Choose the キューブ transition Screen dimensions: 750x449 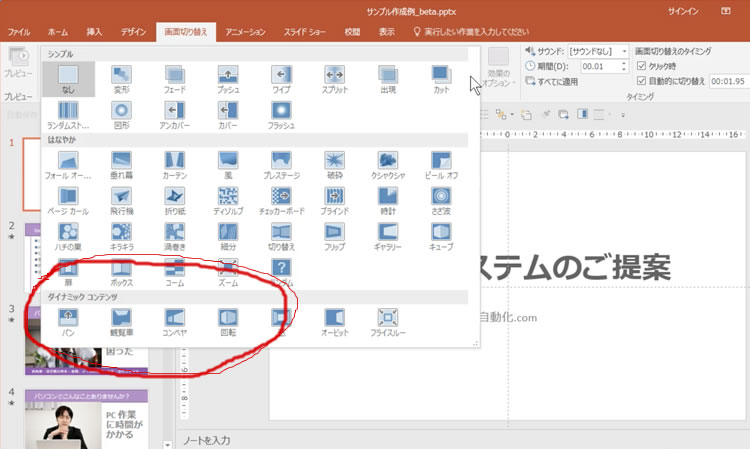(441, 237)
